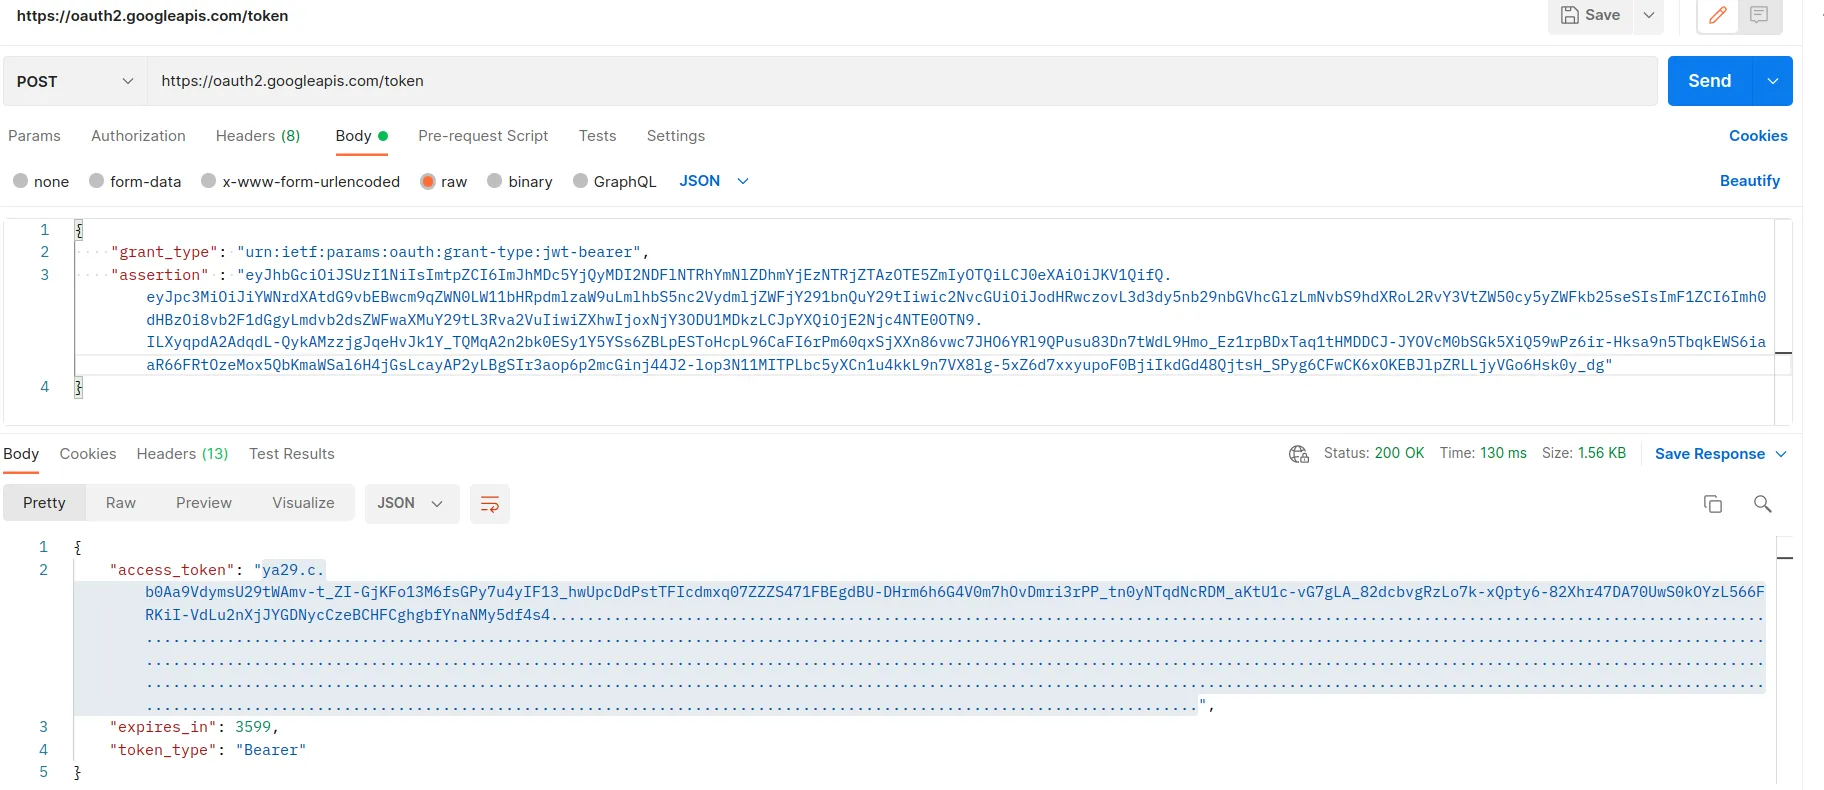
Task: Click the Status: 200 OK text
Action: tap(1374, 453)
